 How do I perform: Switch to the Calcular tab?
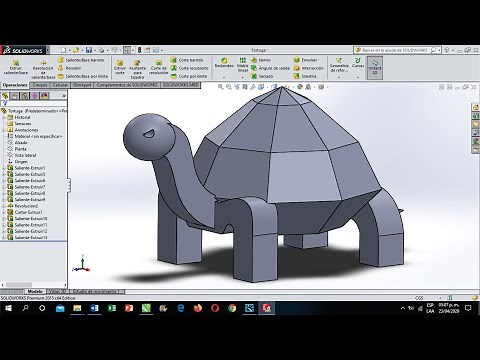(x=60, y=85)
